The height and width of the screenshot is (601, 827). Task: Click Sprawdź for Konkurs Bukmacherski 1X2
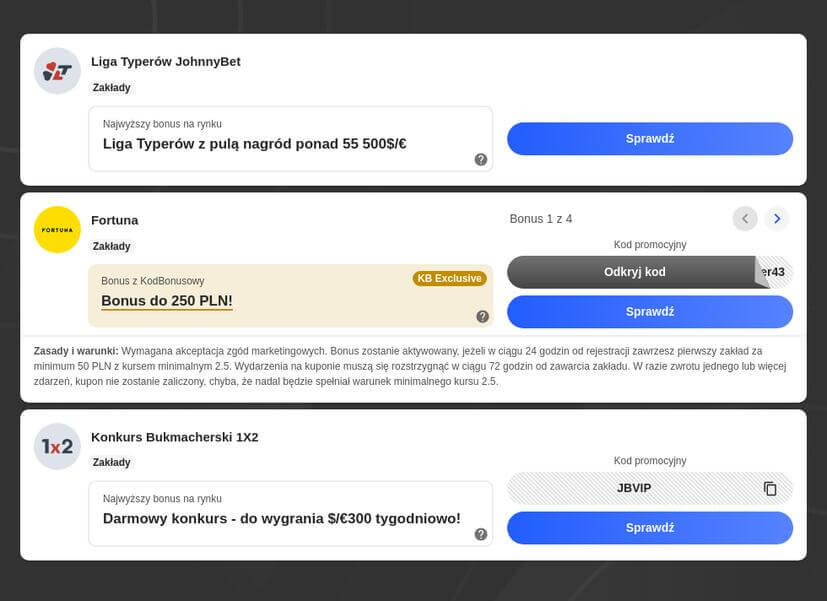click(x=650, y=528)
